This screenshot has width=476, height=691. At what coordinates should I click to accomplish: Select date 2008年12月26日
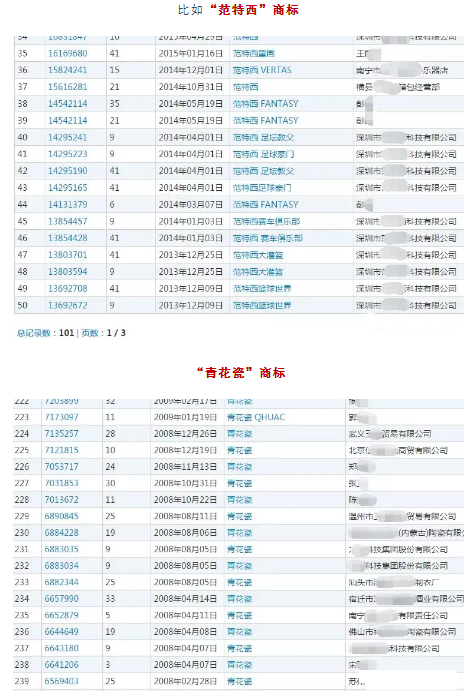(185, 434)
